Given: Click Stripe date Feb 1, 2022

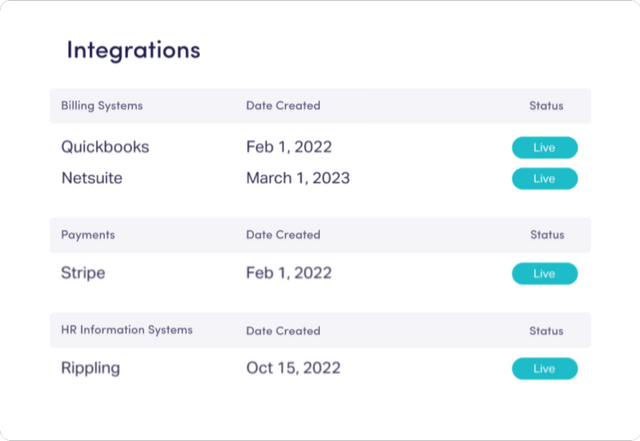Looking at the screenshot, I should pyautogui.click(x=289, y=273).
